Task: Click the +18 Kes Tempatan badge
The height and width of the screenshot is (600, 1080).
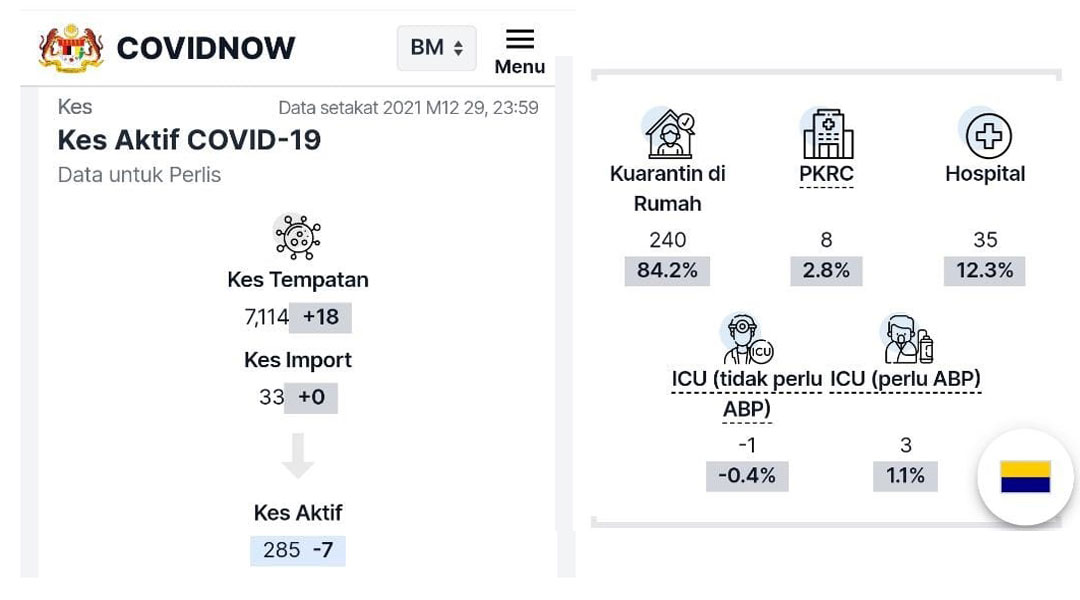Action: coord(320,317)
